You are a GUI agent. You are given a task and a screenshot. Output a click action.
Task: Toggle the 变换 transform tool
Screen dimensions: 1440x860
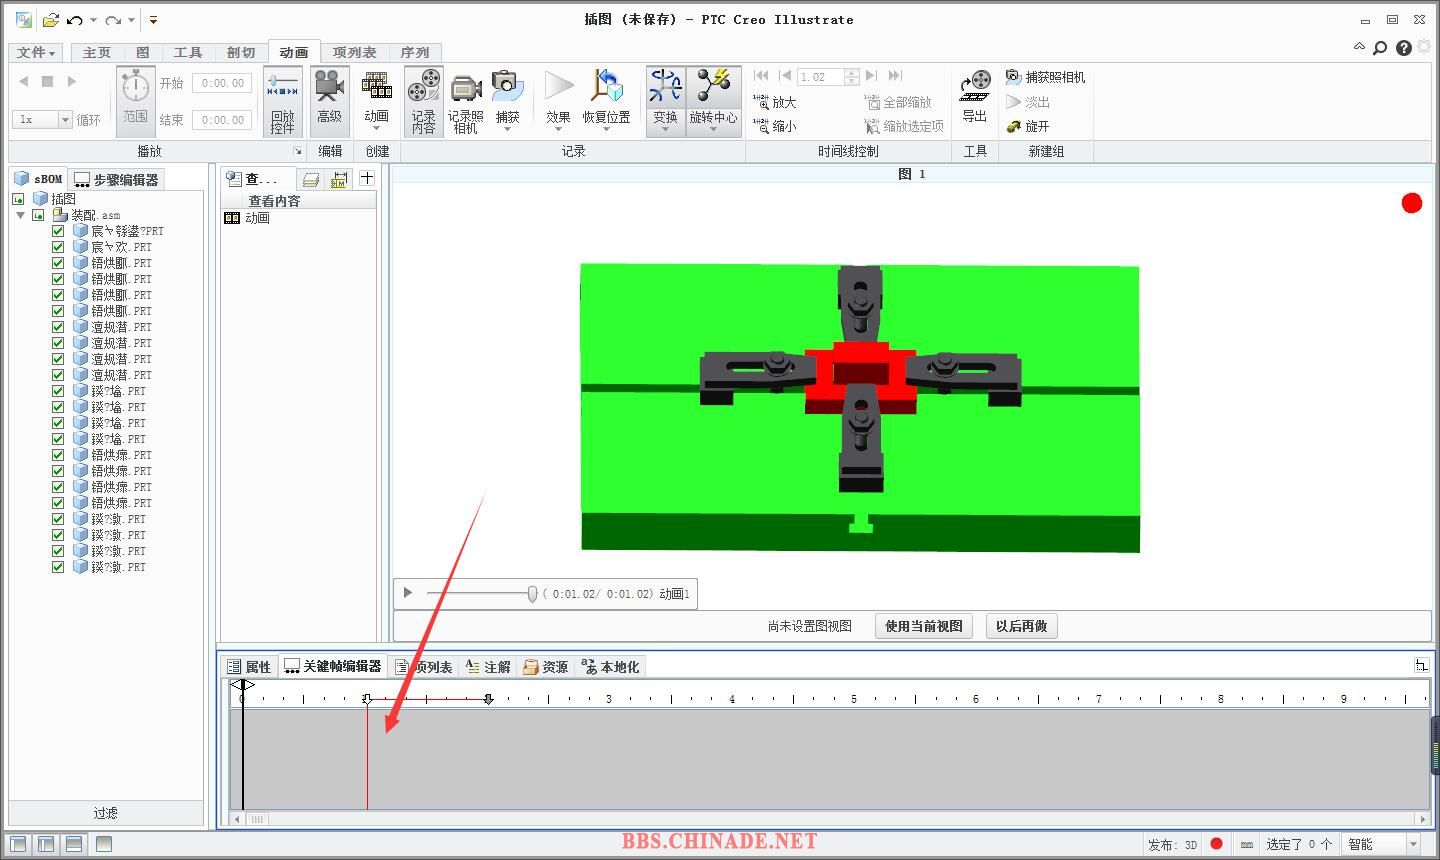tap(665, 100)
